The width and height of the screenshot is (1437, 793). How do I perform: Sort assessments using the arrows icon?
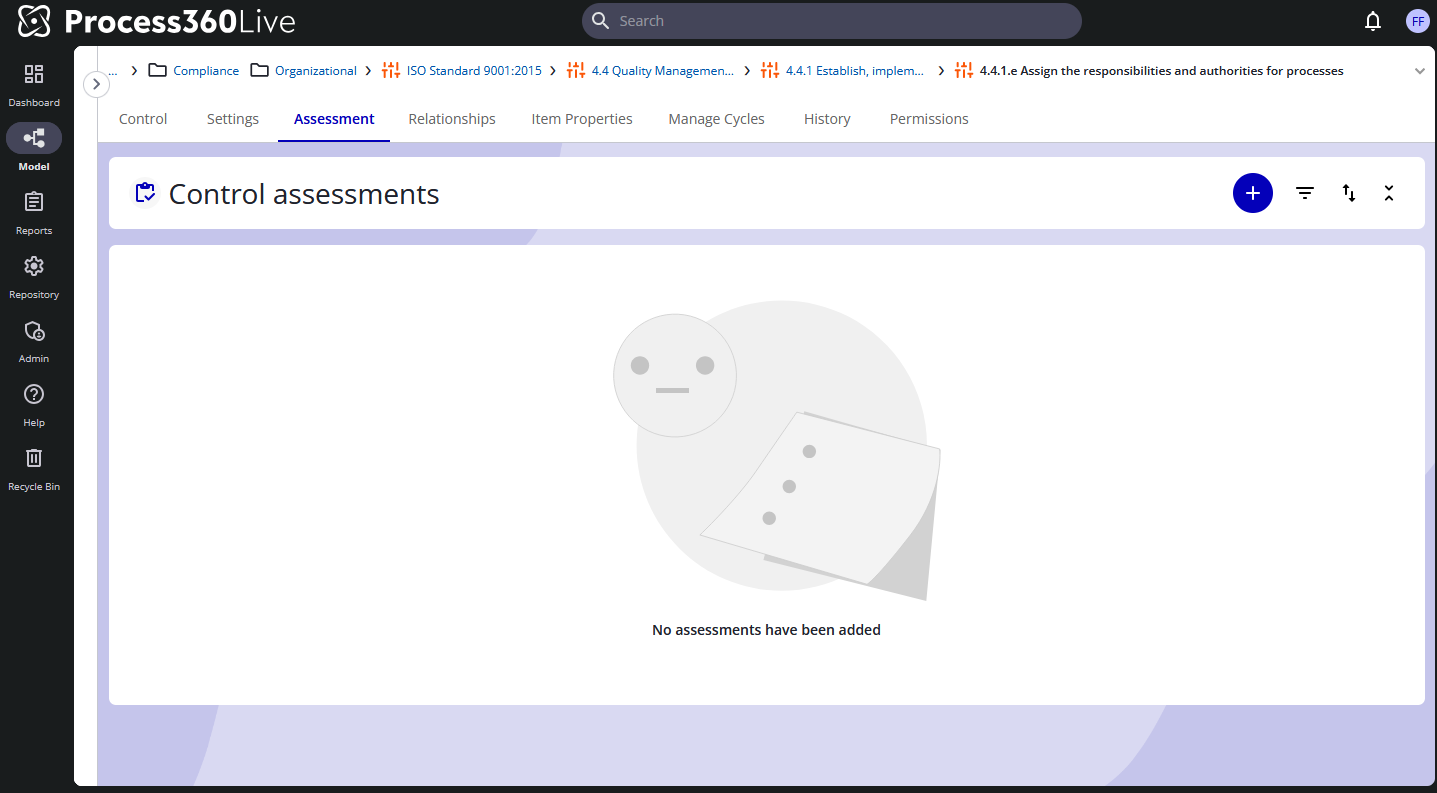point(1349,193)
